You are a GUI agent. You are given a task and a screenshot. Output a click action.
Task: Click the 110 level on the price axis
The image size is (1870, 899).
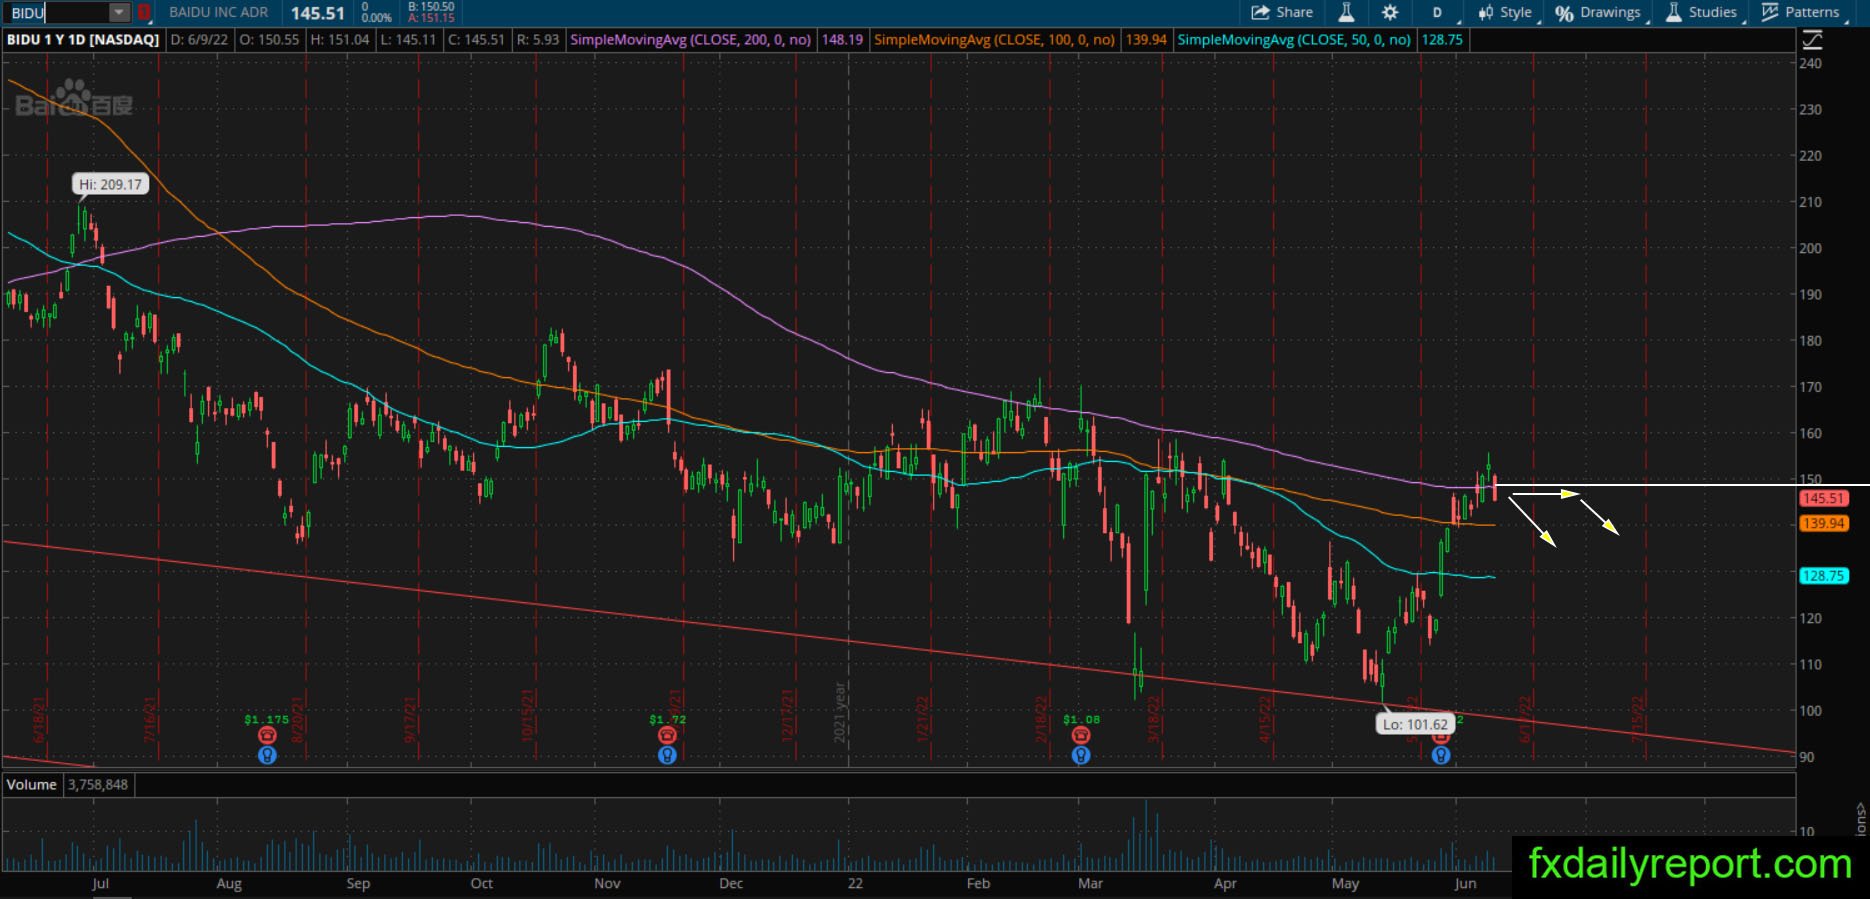[x=1810, y=664]
